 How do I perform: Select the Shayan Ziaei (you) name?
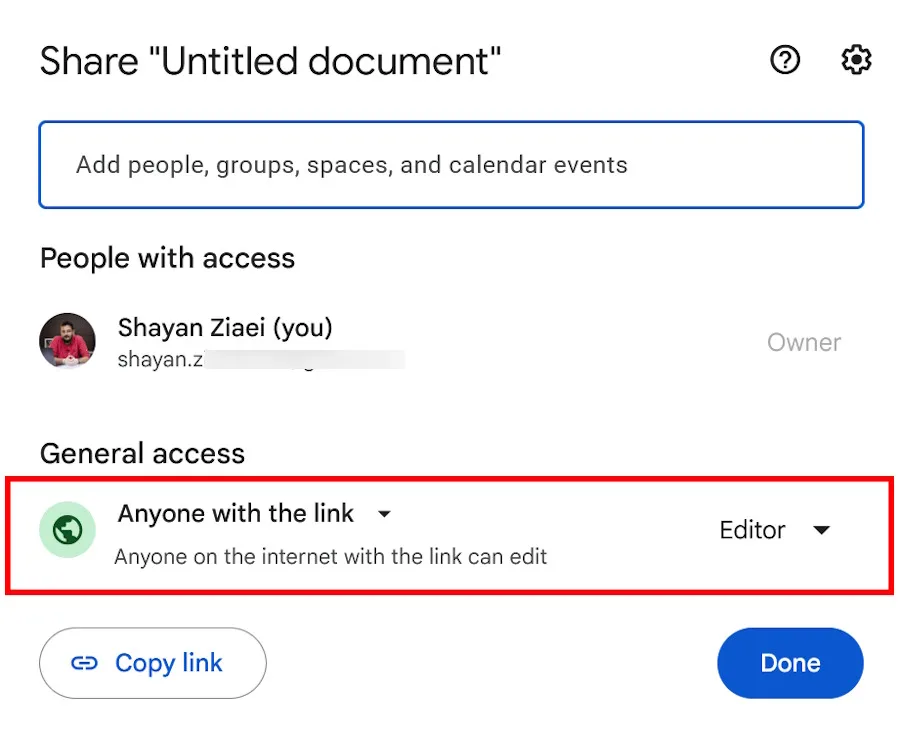[225, 327]
